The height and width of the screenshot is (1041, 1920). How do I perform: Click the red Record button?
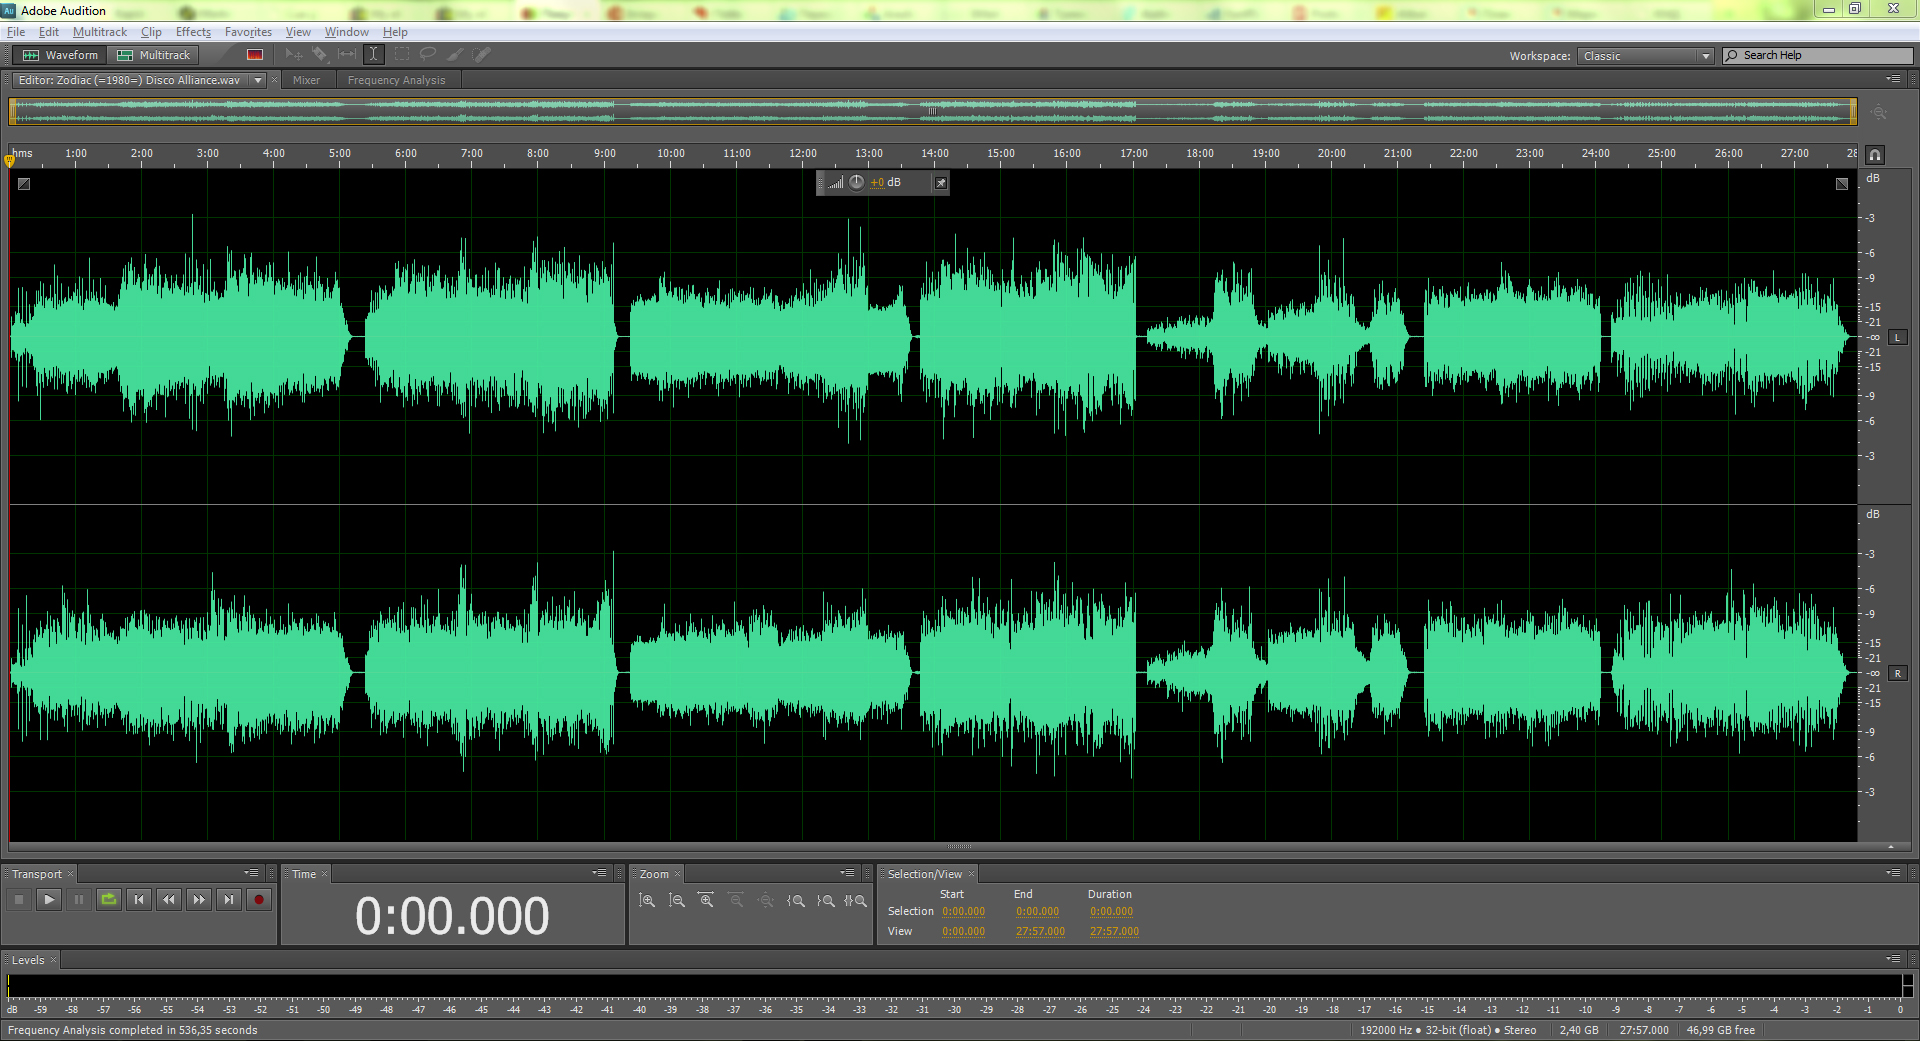coord(258,900)
